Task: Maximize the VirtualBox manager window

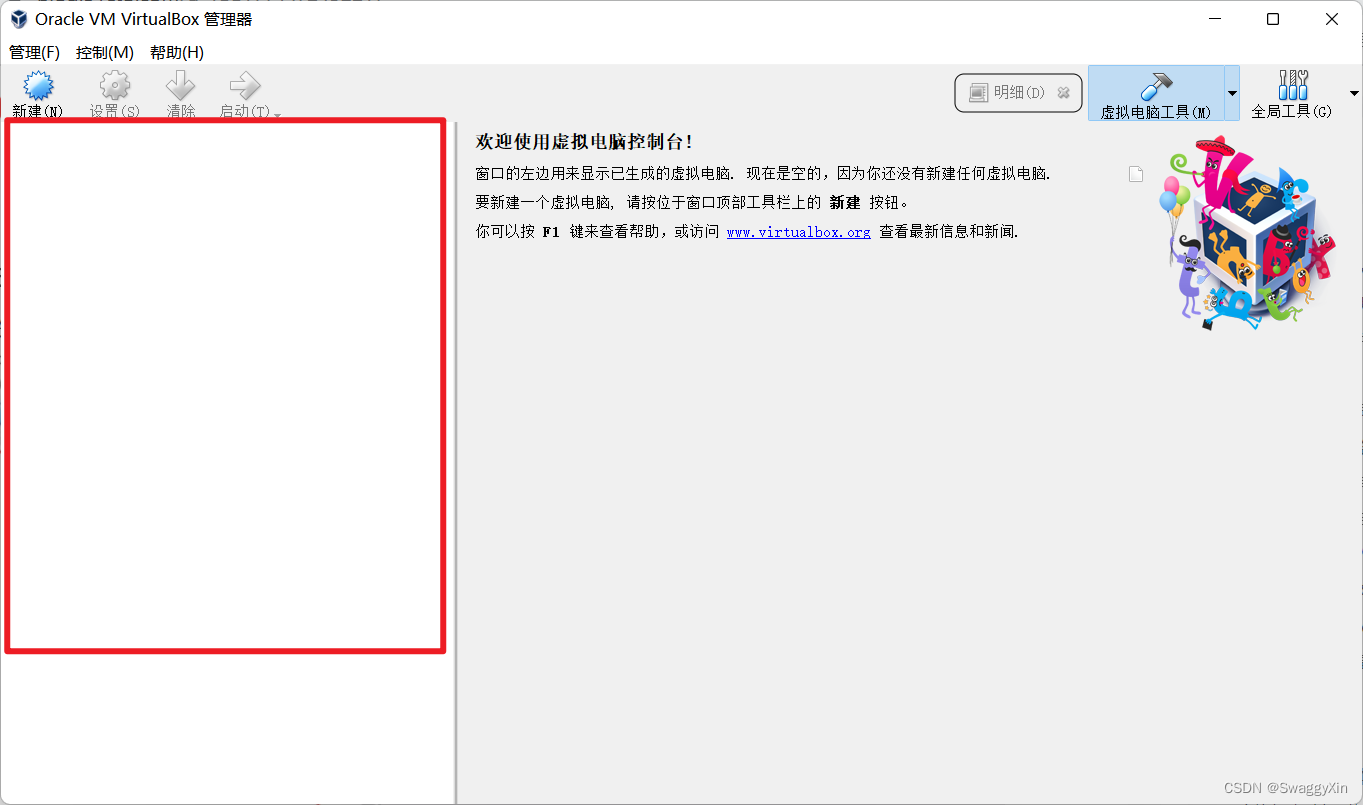Action: coord(1273,19)
